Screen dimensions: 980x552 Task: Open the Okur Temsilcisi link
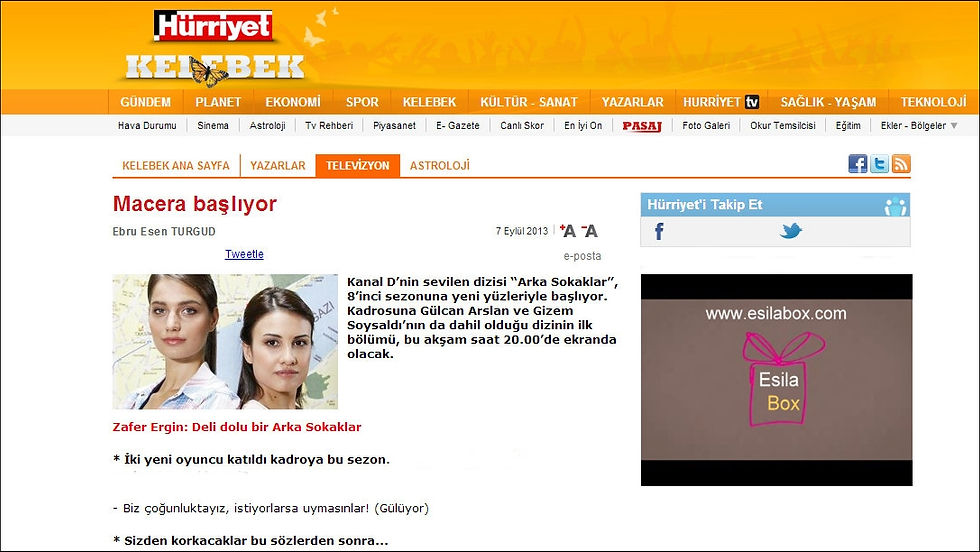coord(782,126)
